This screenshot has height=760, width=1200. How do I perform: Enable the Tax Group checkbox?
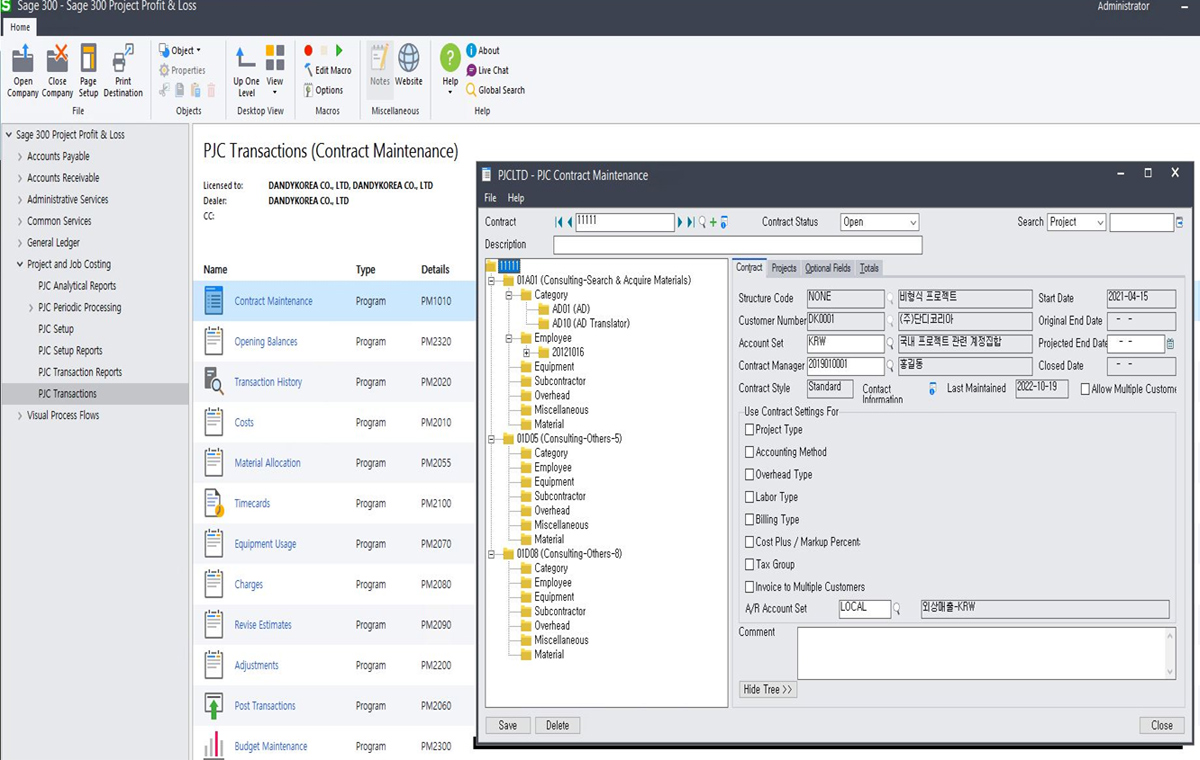click(750, 565)
